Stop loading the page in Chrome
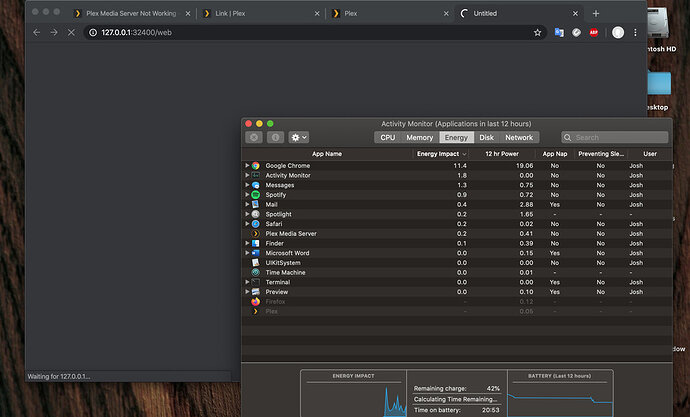Image resolution: width=690 pixels, height=417 pixels. pyautogui.click(x=71, y=33)
